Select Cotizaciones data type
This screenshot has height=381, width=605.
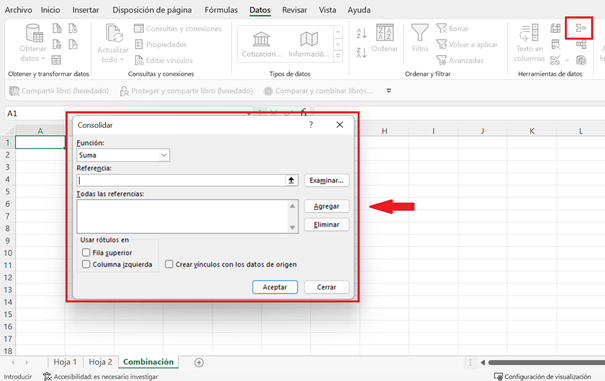tap(262, 44)
